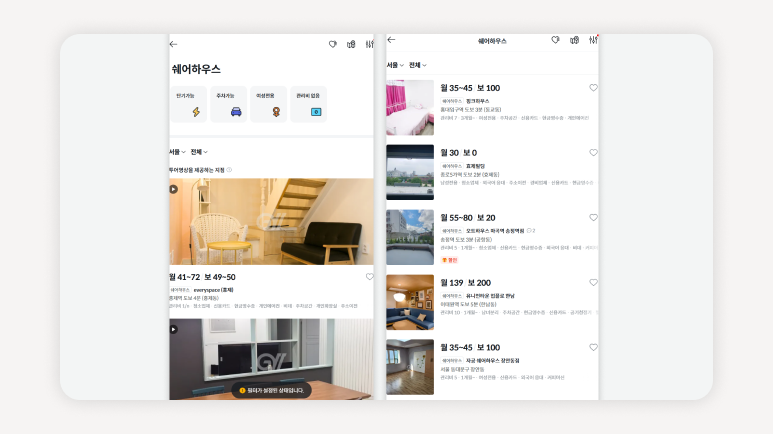Image resolution: width=773 pixels, height=434 pixels.
Task: Click 서울 동대문구 장안동 address text
Action: coord(462,369)
